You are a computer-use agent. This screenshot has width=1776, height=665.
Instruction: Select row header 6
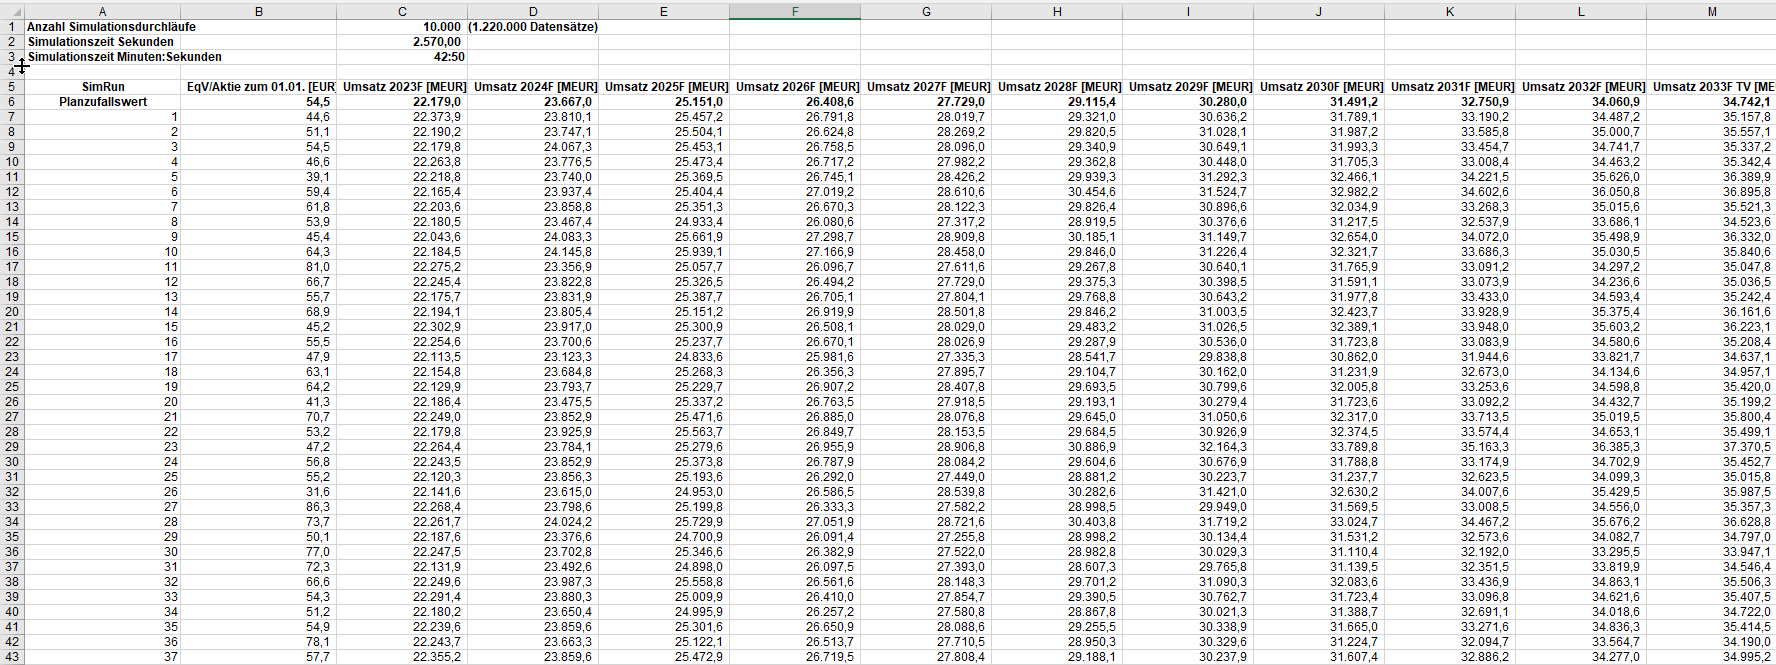[12, 102]
